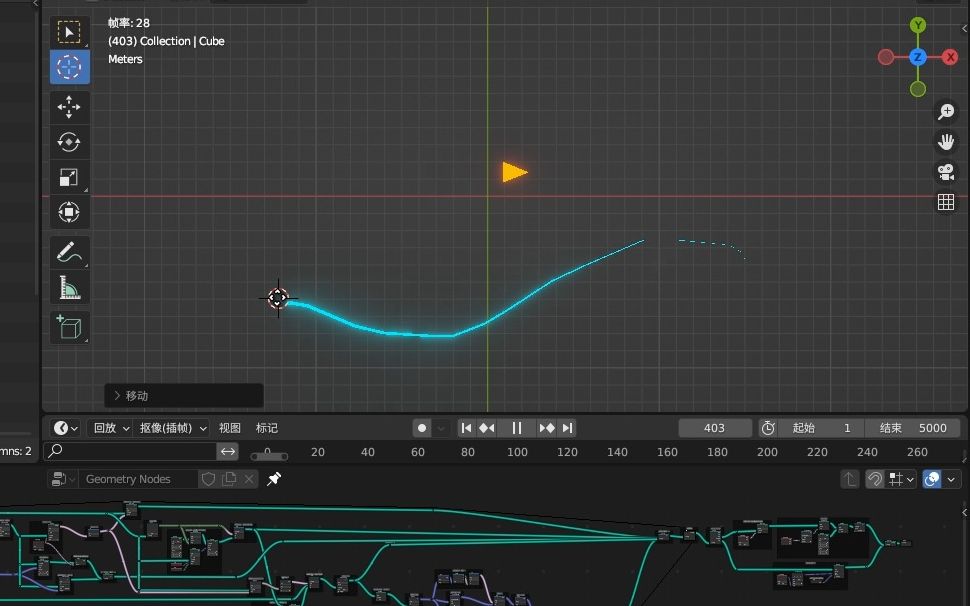Image resolution: width=970 pixels, height=606 pixels.
Task: Toggle the preview range stopwatch in timeline
Action: 767,427
